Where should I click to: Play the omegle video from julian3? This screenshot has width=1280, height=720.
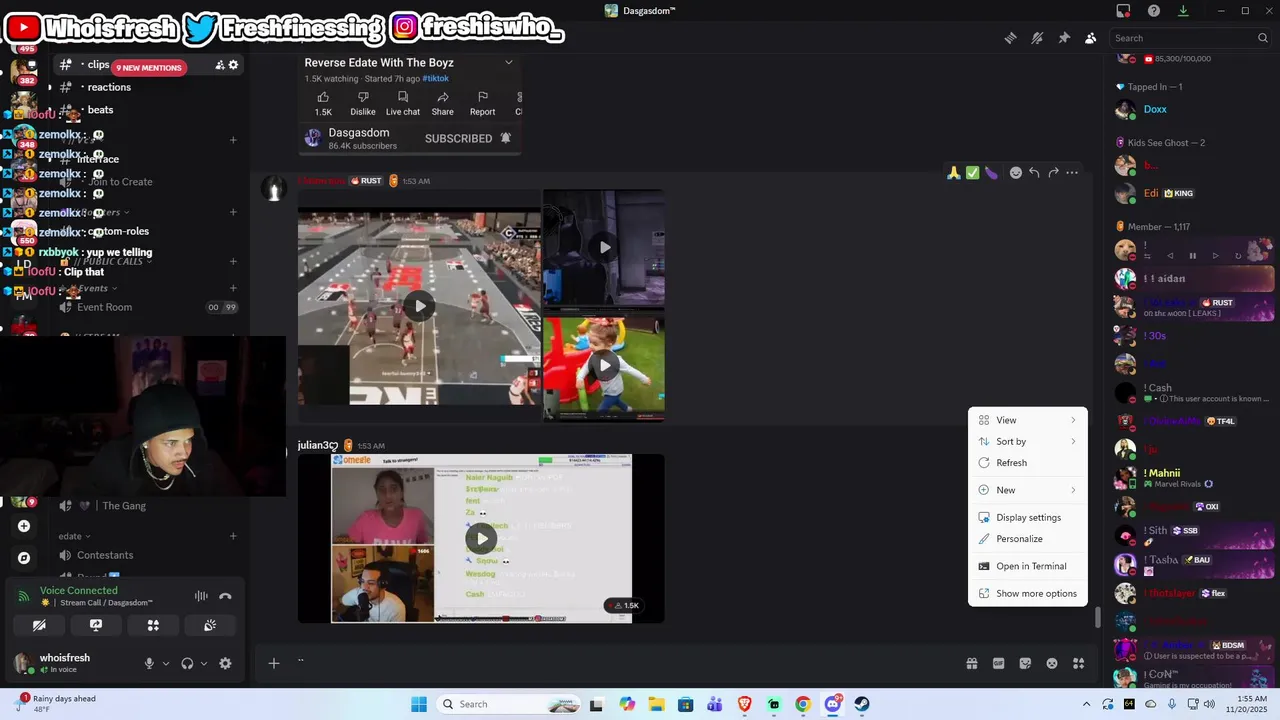[481, 538]
